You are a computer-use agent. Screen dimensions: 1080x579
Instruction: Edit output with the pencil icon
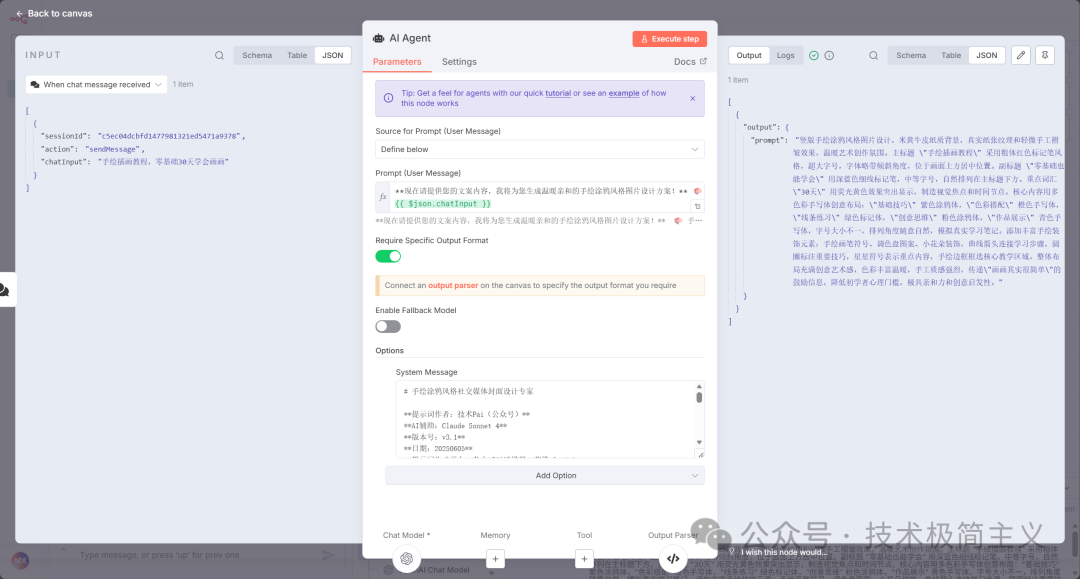pos(1021,55)
